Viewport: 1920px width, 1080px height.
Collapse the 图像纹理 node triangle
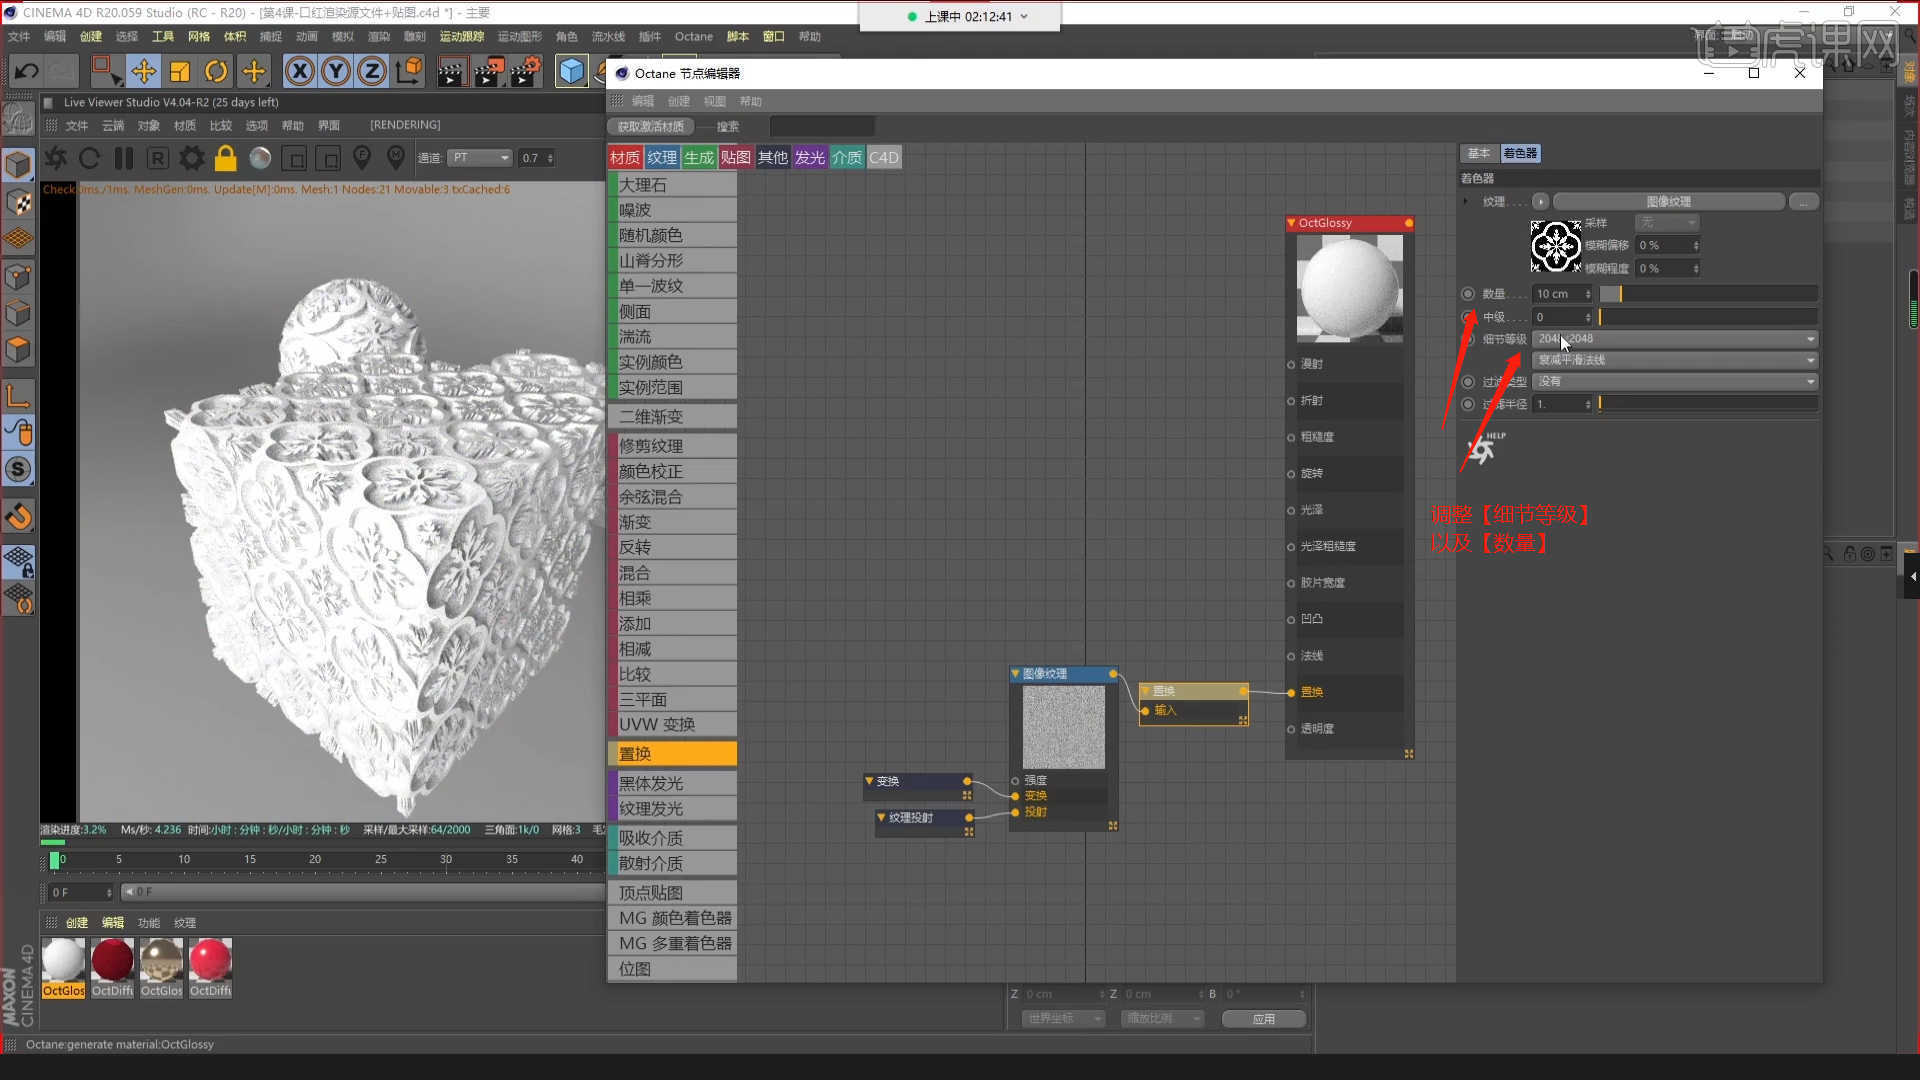[x=1015, y=674]
